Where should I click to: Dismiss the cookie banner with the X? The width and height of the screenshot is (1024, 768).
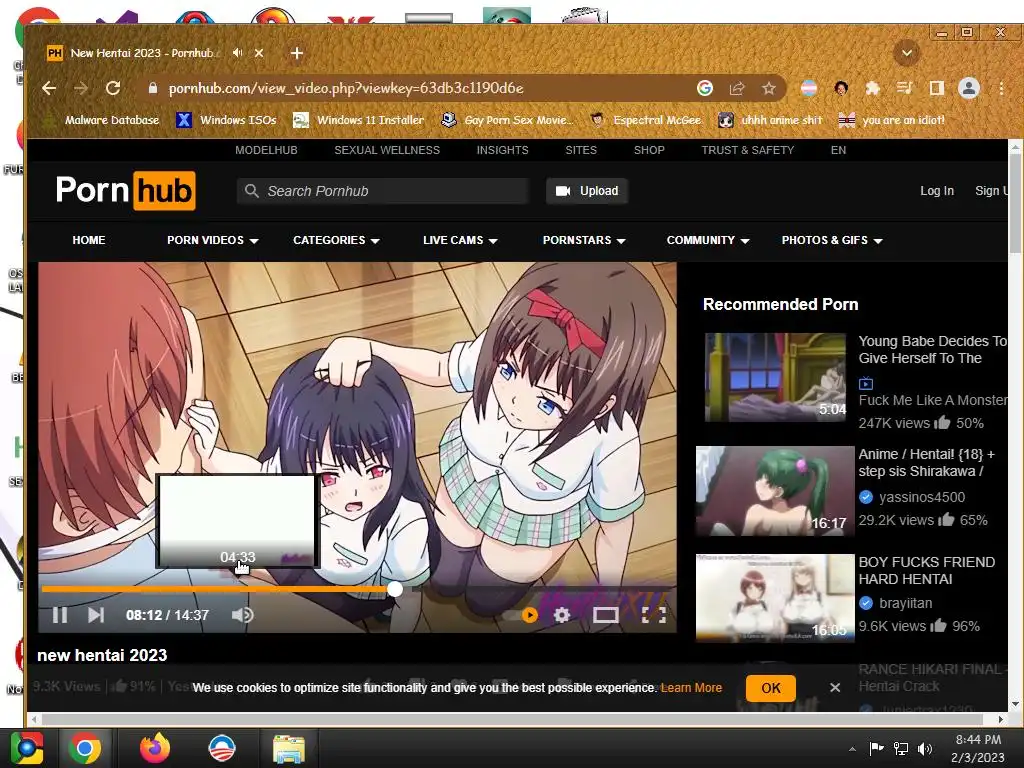835,688
